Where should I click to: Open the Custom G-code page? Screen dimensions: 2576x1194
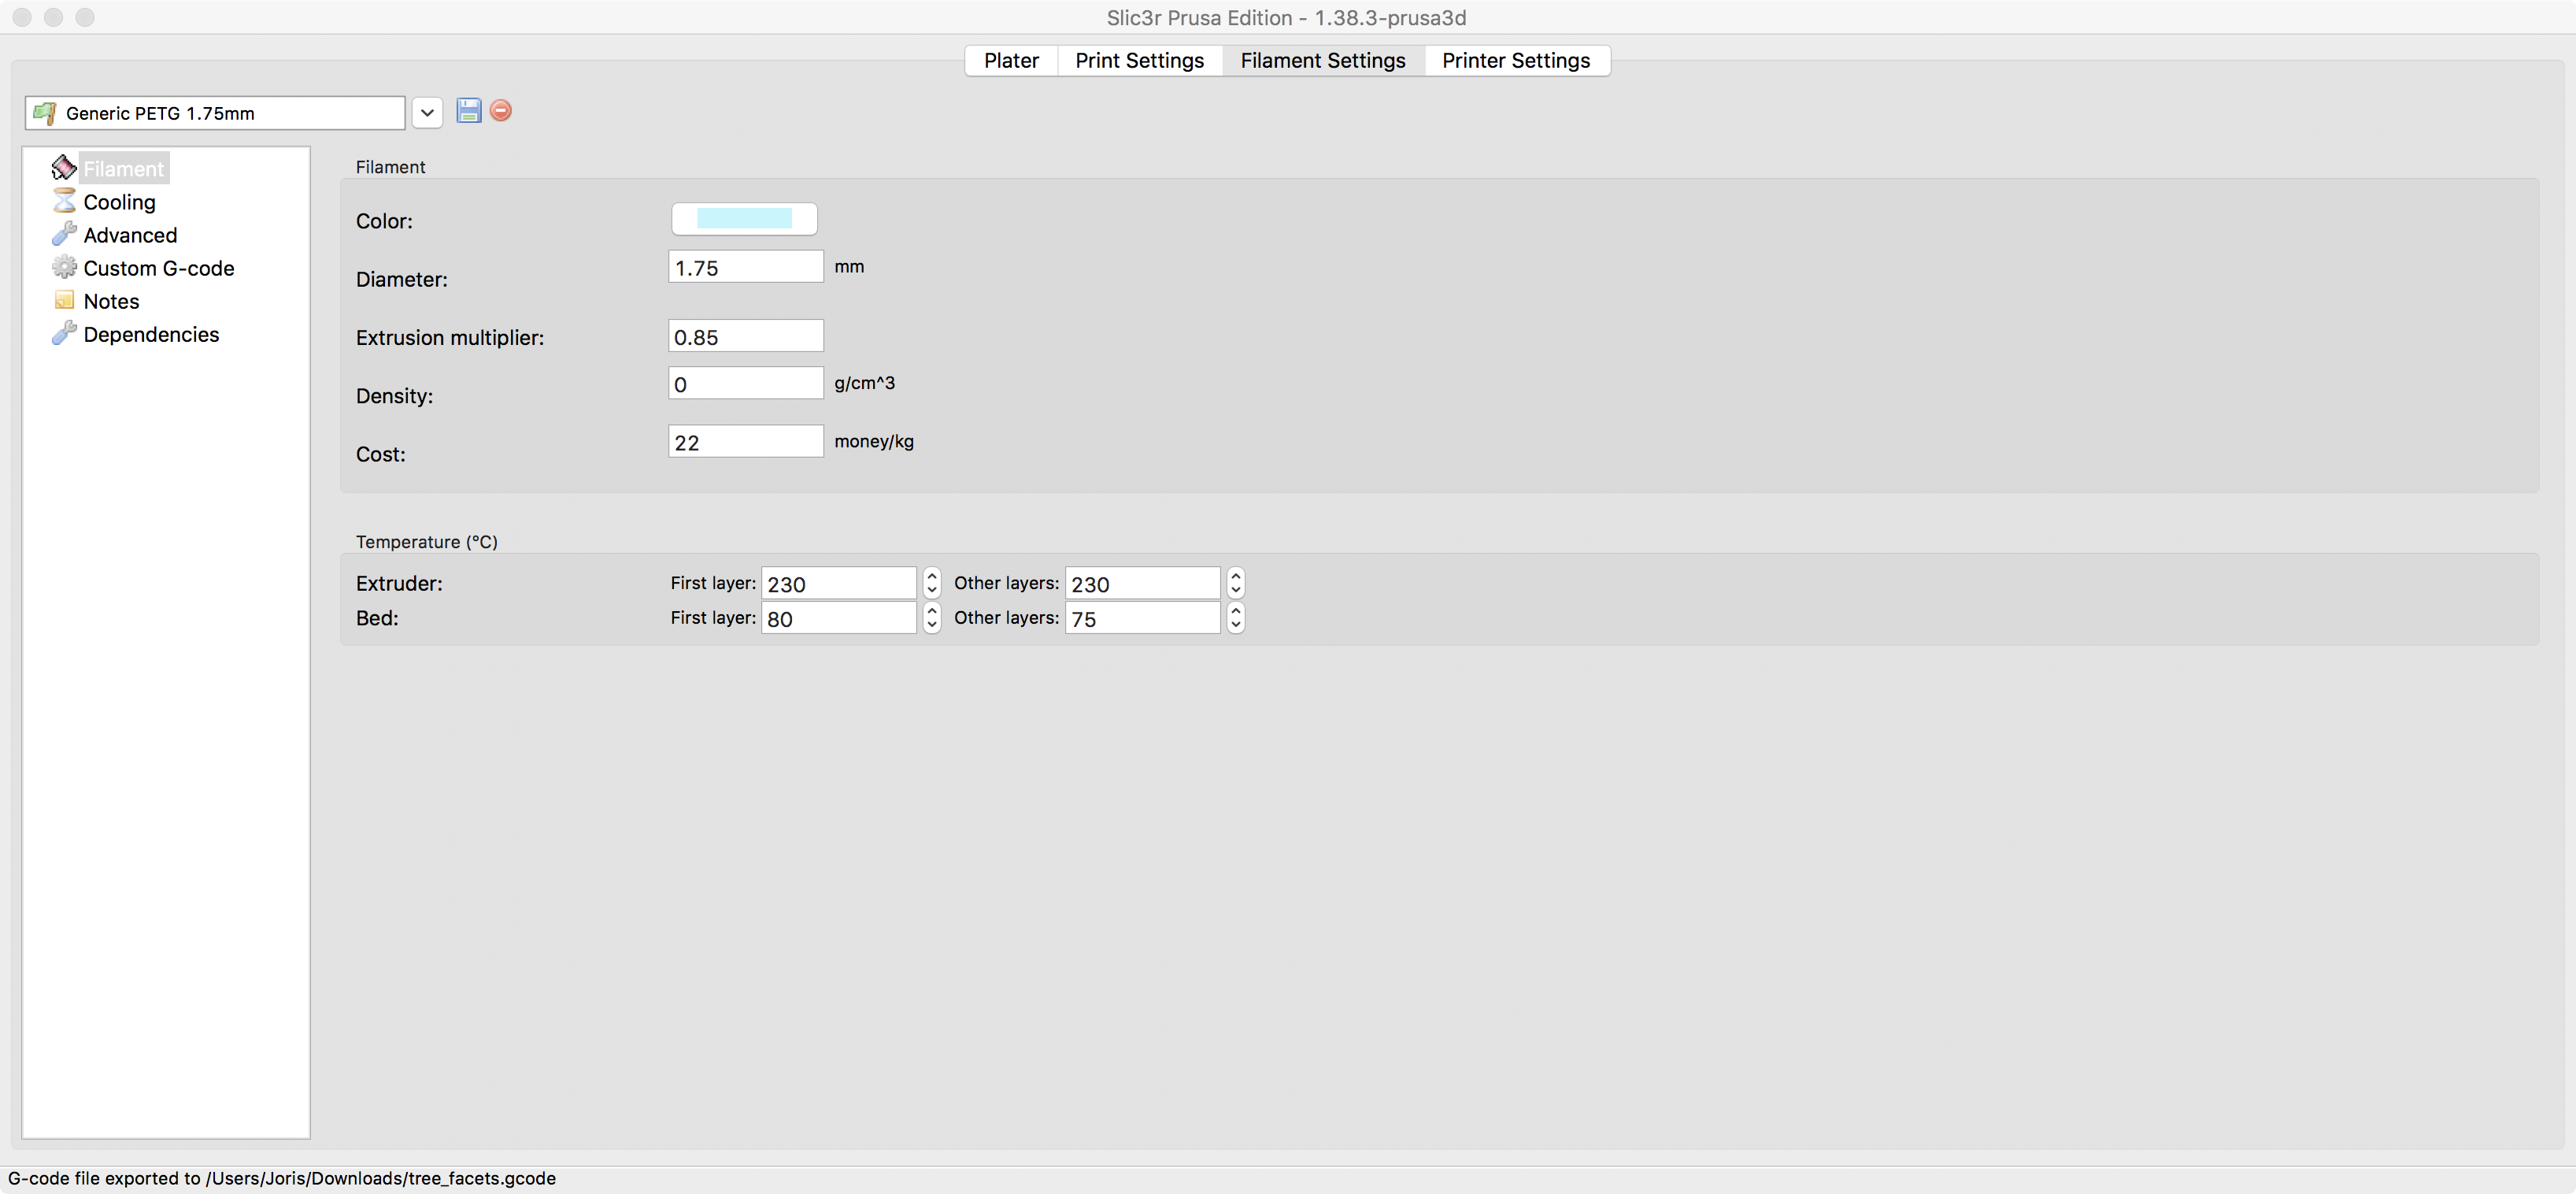click(x=159, y=268)
